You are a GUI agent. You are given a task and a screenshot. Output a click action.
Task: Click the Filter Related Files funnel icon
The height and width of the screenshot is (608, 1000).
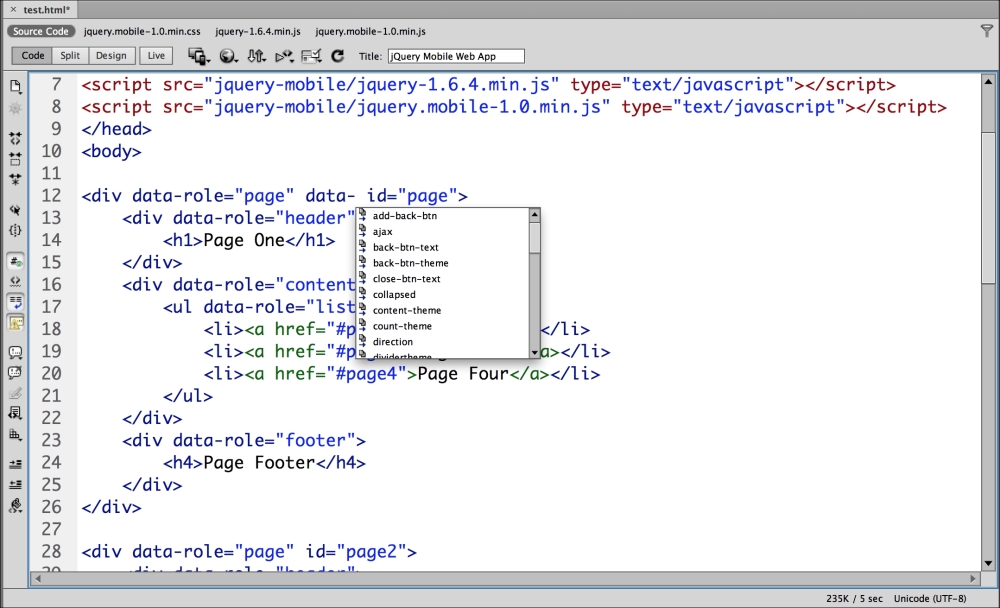pos(987,31)
